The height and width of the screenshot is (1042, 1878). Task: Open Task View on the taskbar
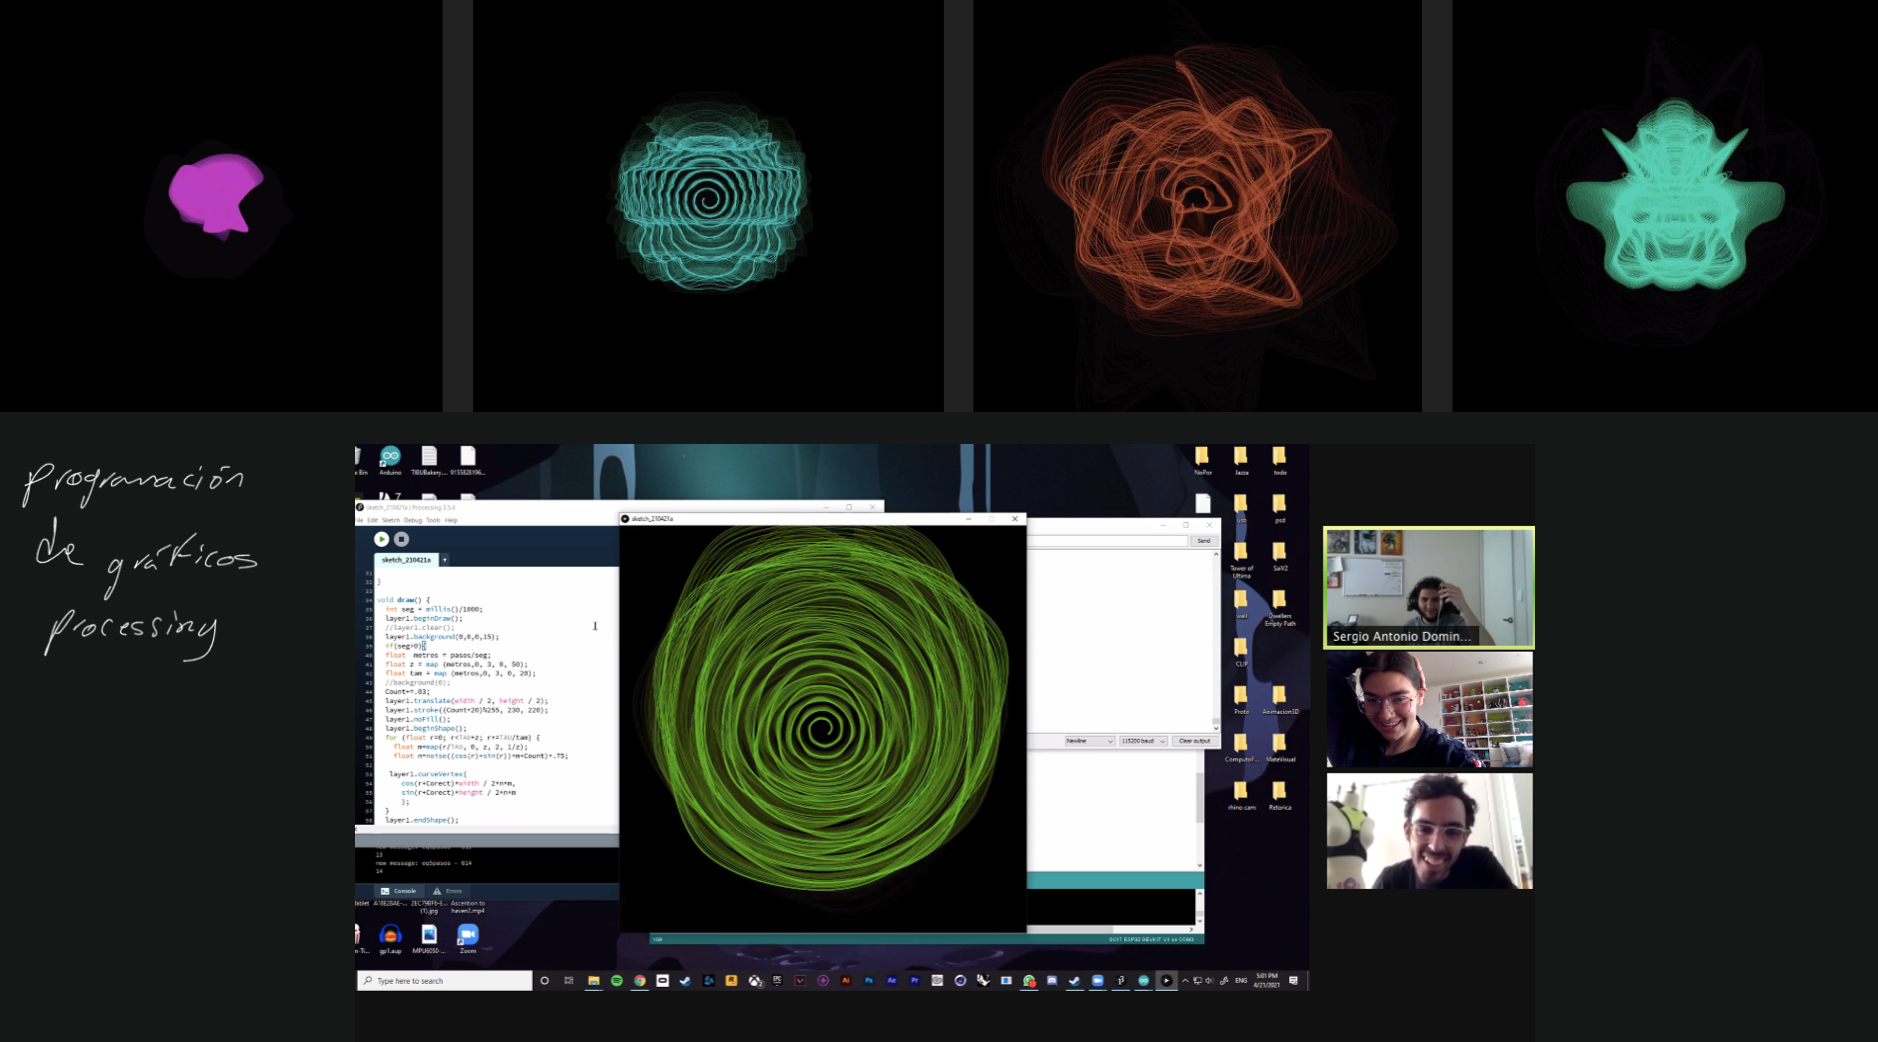click(569, 981)
